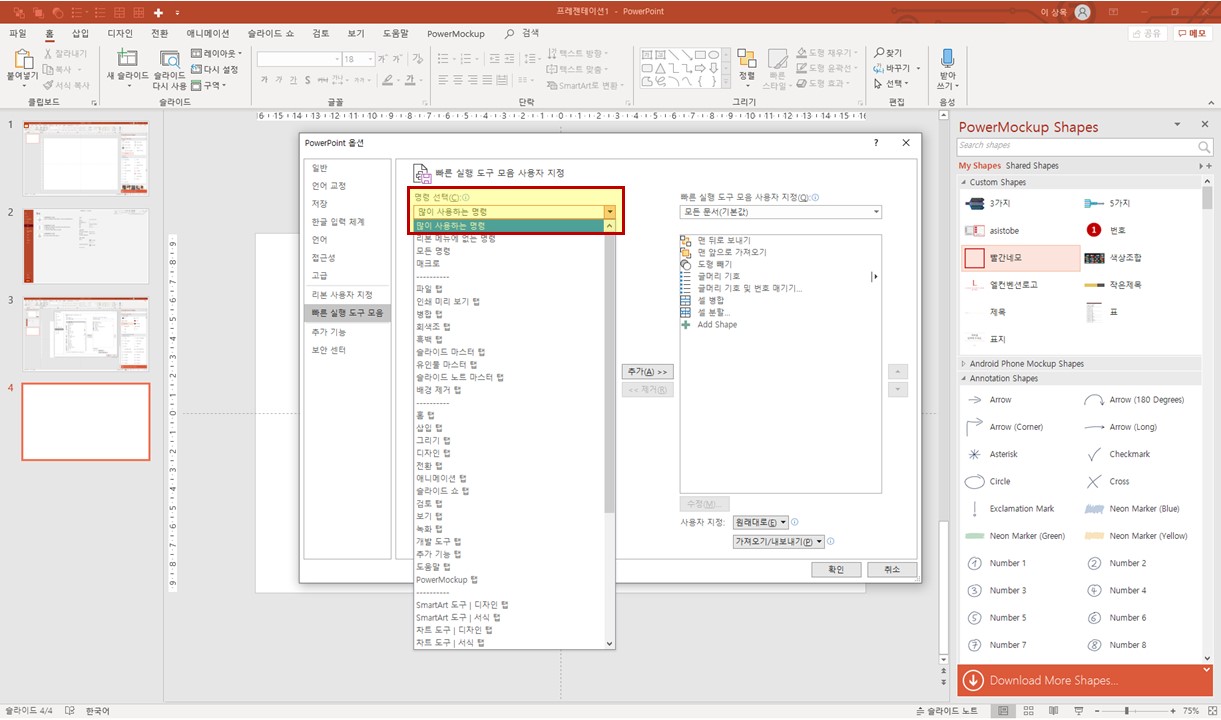
Task: Click the 찾기 find icon in ribbon
Action: [879, 53]
